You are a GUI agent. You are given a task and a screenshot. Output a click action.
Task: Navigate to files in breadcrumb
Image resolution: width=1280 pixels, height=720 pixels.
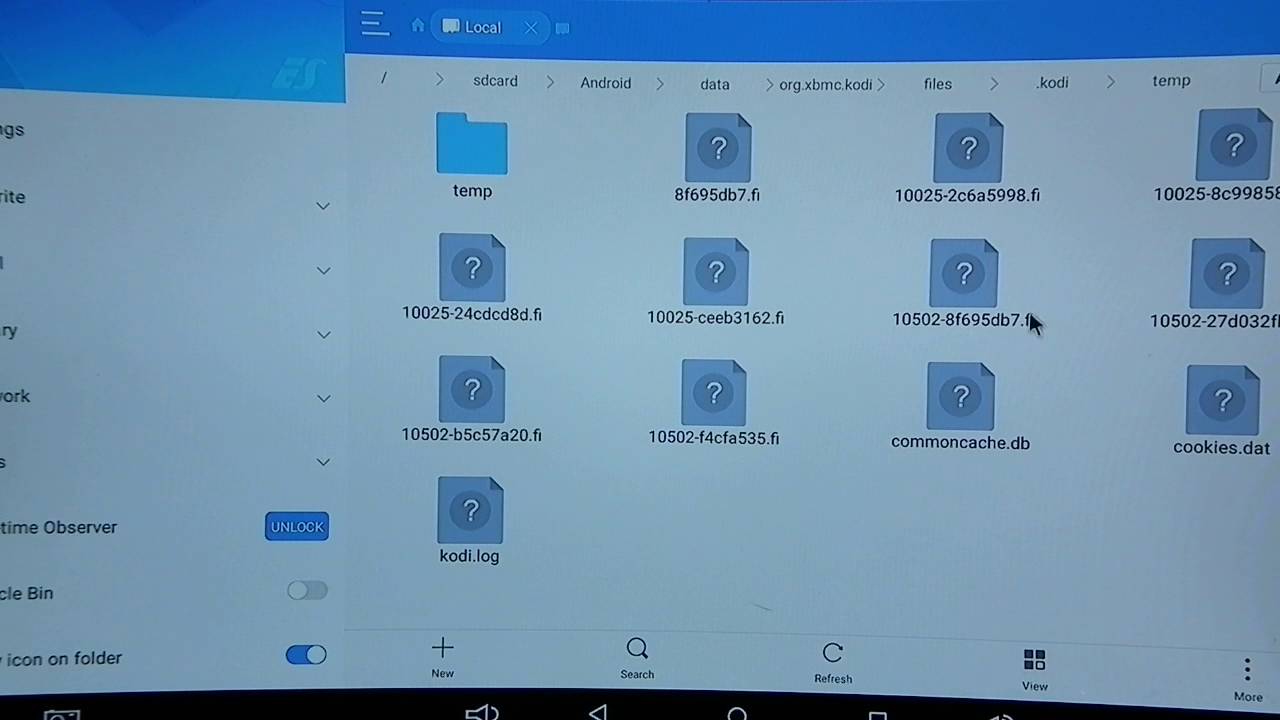coord(937,84)
